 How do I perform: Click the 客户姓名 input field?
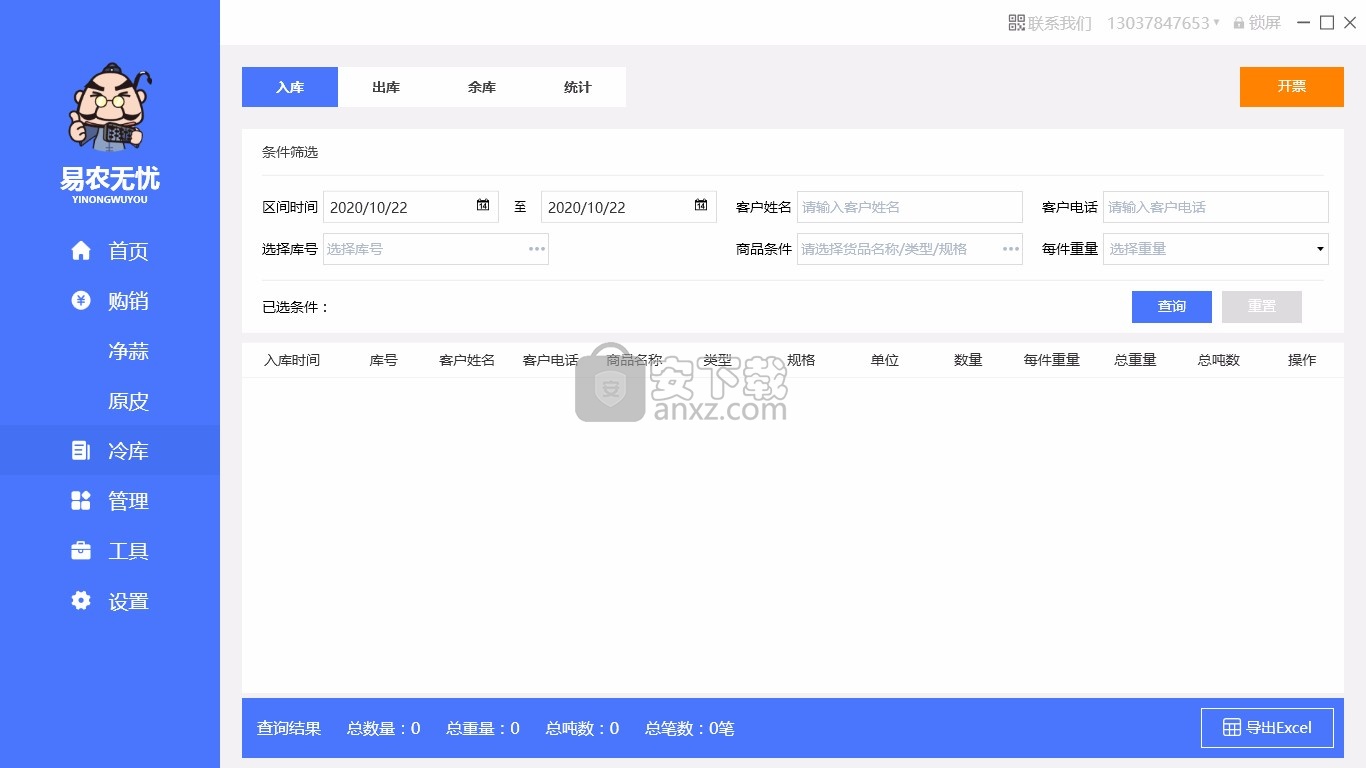[910, 207]
